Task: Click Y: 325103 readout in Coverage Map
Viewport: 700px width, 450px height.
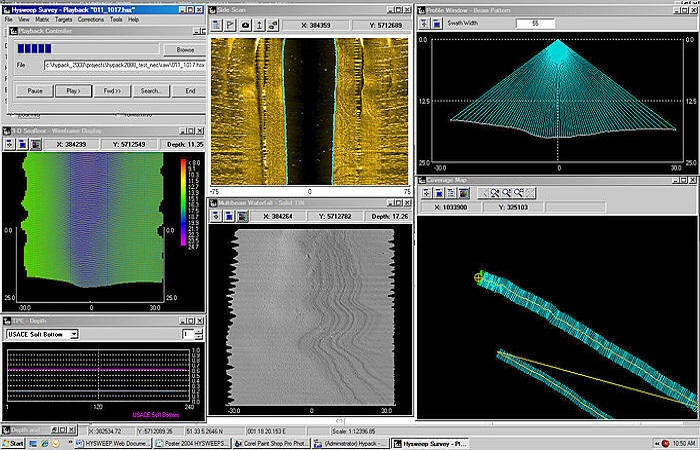Action: point(513,207)
